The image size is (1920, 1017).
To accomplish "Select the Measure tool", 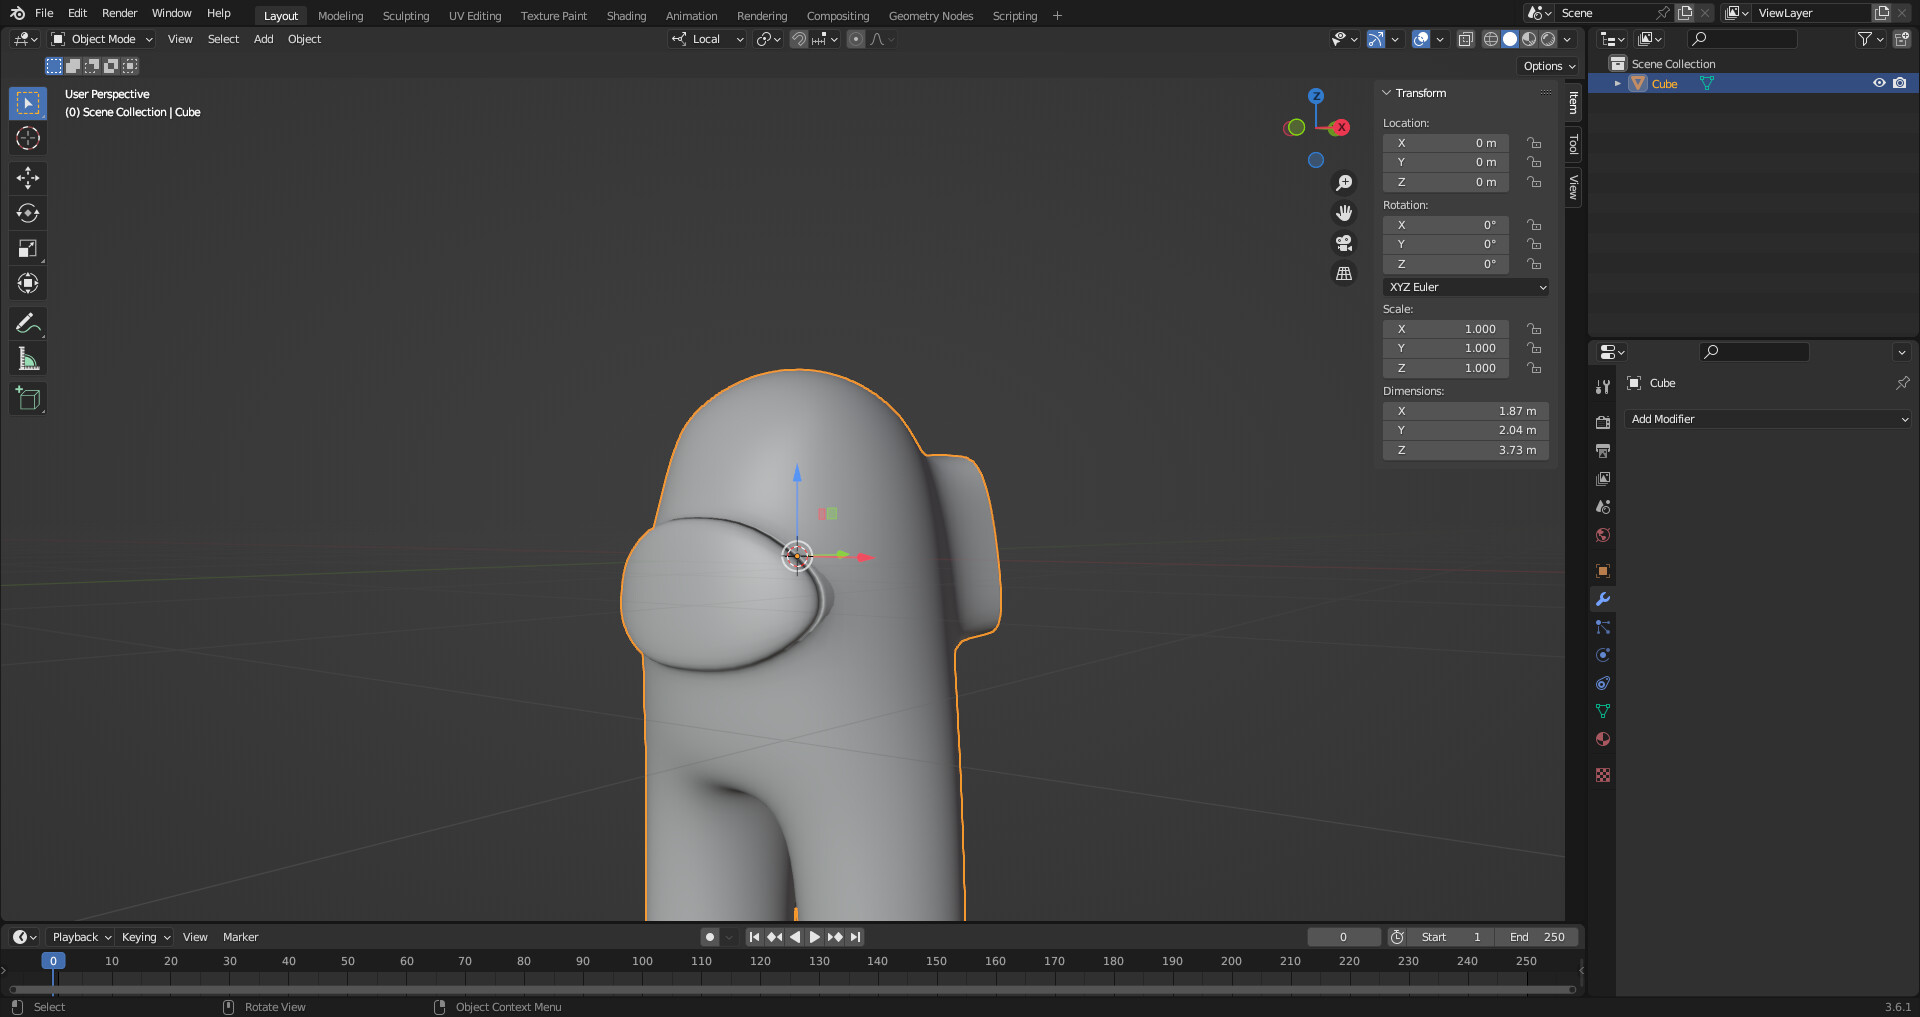I will tap(28, 359).
